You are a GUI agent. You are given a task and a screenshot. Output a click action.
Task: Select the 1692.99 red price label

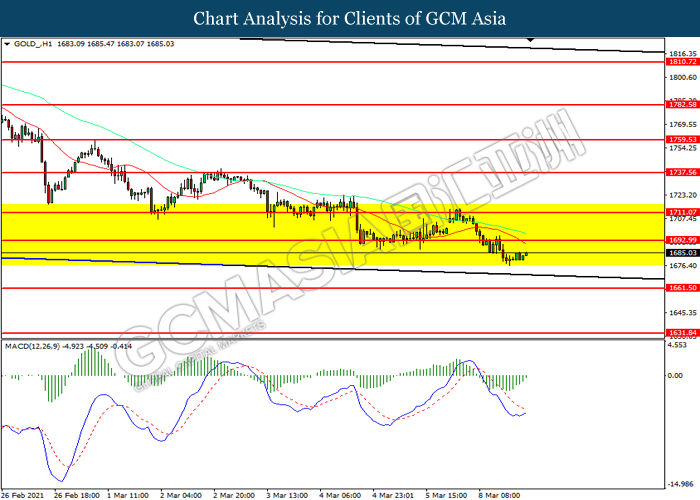click(682, 240)
